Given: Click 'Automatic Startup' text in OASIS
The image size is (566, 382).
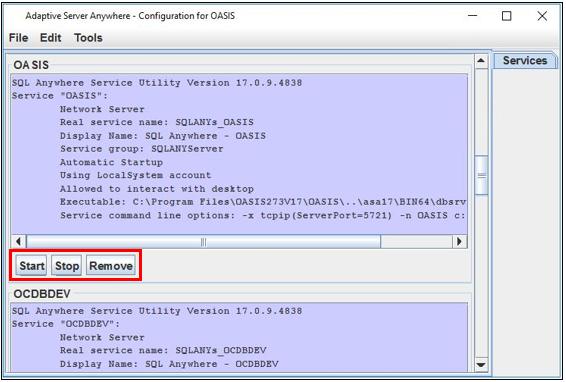Looking at the screenshot, I should click(x=111, y=162).
